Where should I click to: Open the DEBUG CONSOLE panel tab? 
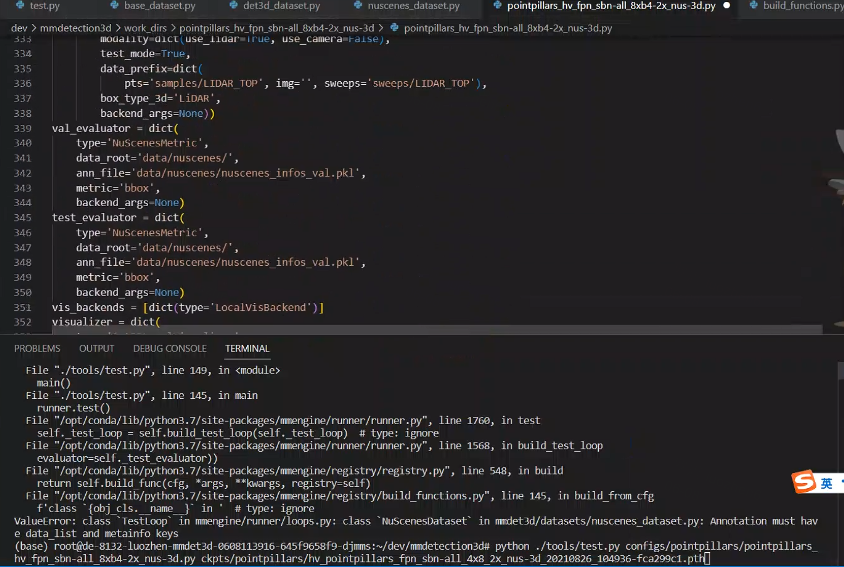pyautogui.click(x=170, y=349)
